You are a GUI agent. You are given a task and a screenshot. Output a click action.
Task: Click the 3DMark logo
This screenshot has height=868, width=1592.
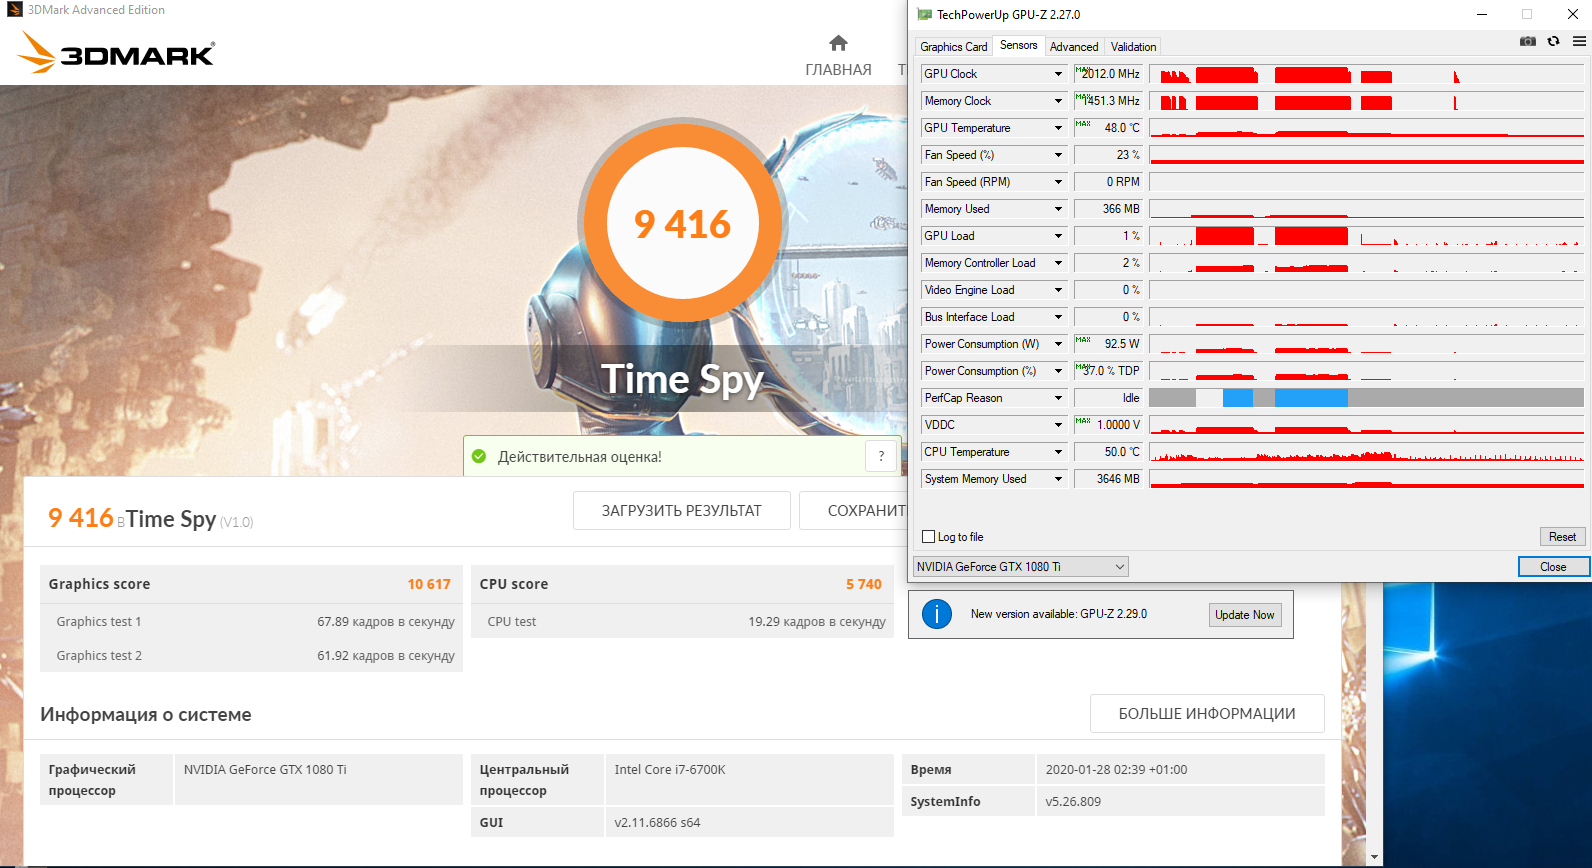[116, 52]
